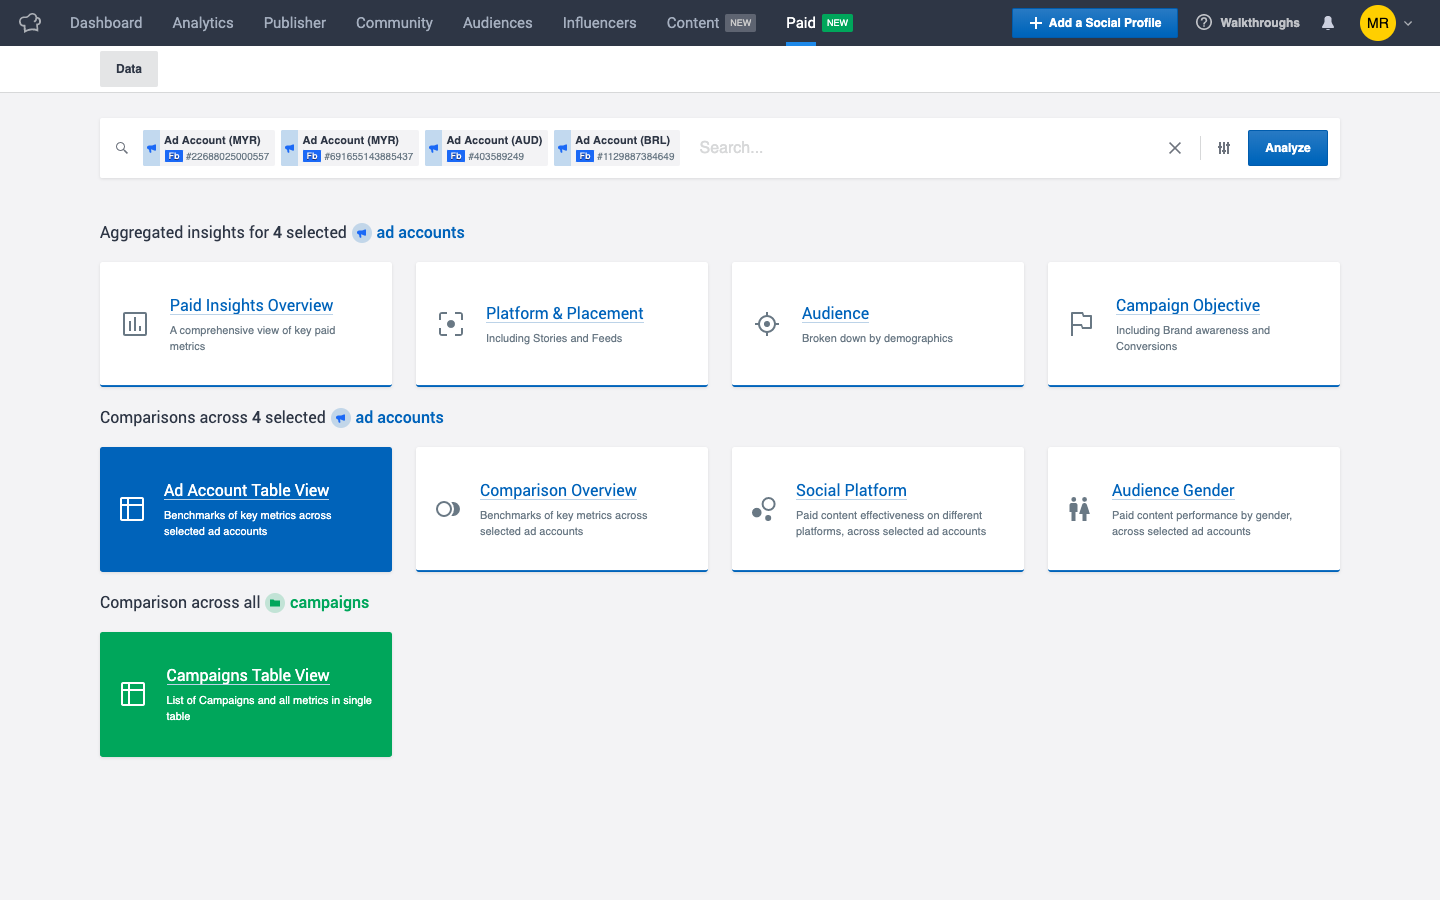Switch to the Analytics menu item
Screen dimensions: 1440x900
pyautogui.click(x=202, y=22)
